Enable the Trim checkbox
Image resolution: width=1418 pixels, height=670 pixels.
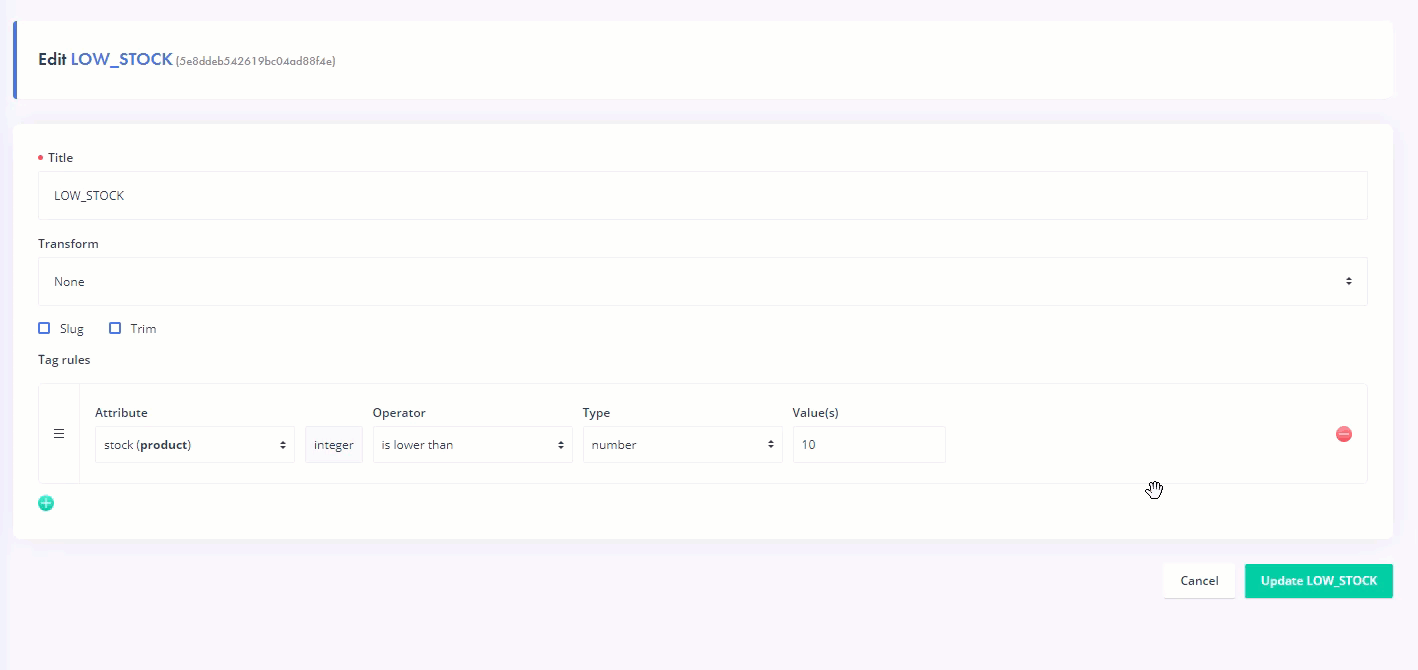(x=115, y=328)
